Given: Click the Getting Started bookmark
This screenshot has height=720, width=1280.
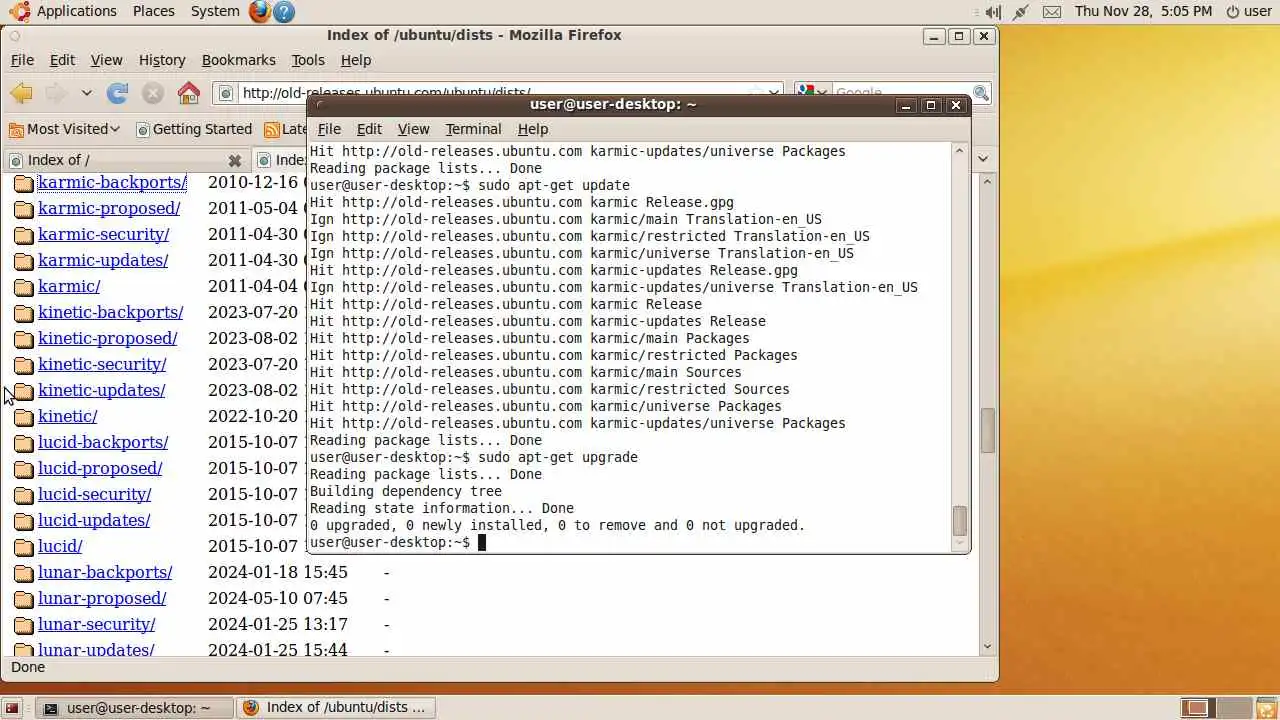Looking at the screenshot, I should 194,129.
